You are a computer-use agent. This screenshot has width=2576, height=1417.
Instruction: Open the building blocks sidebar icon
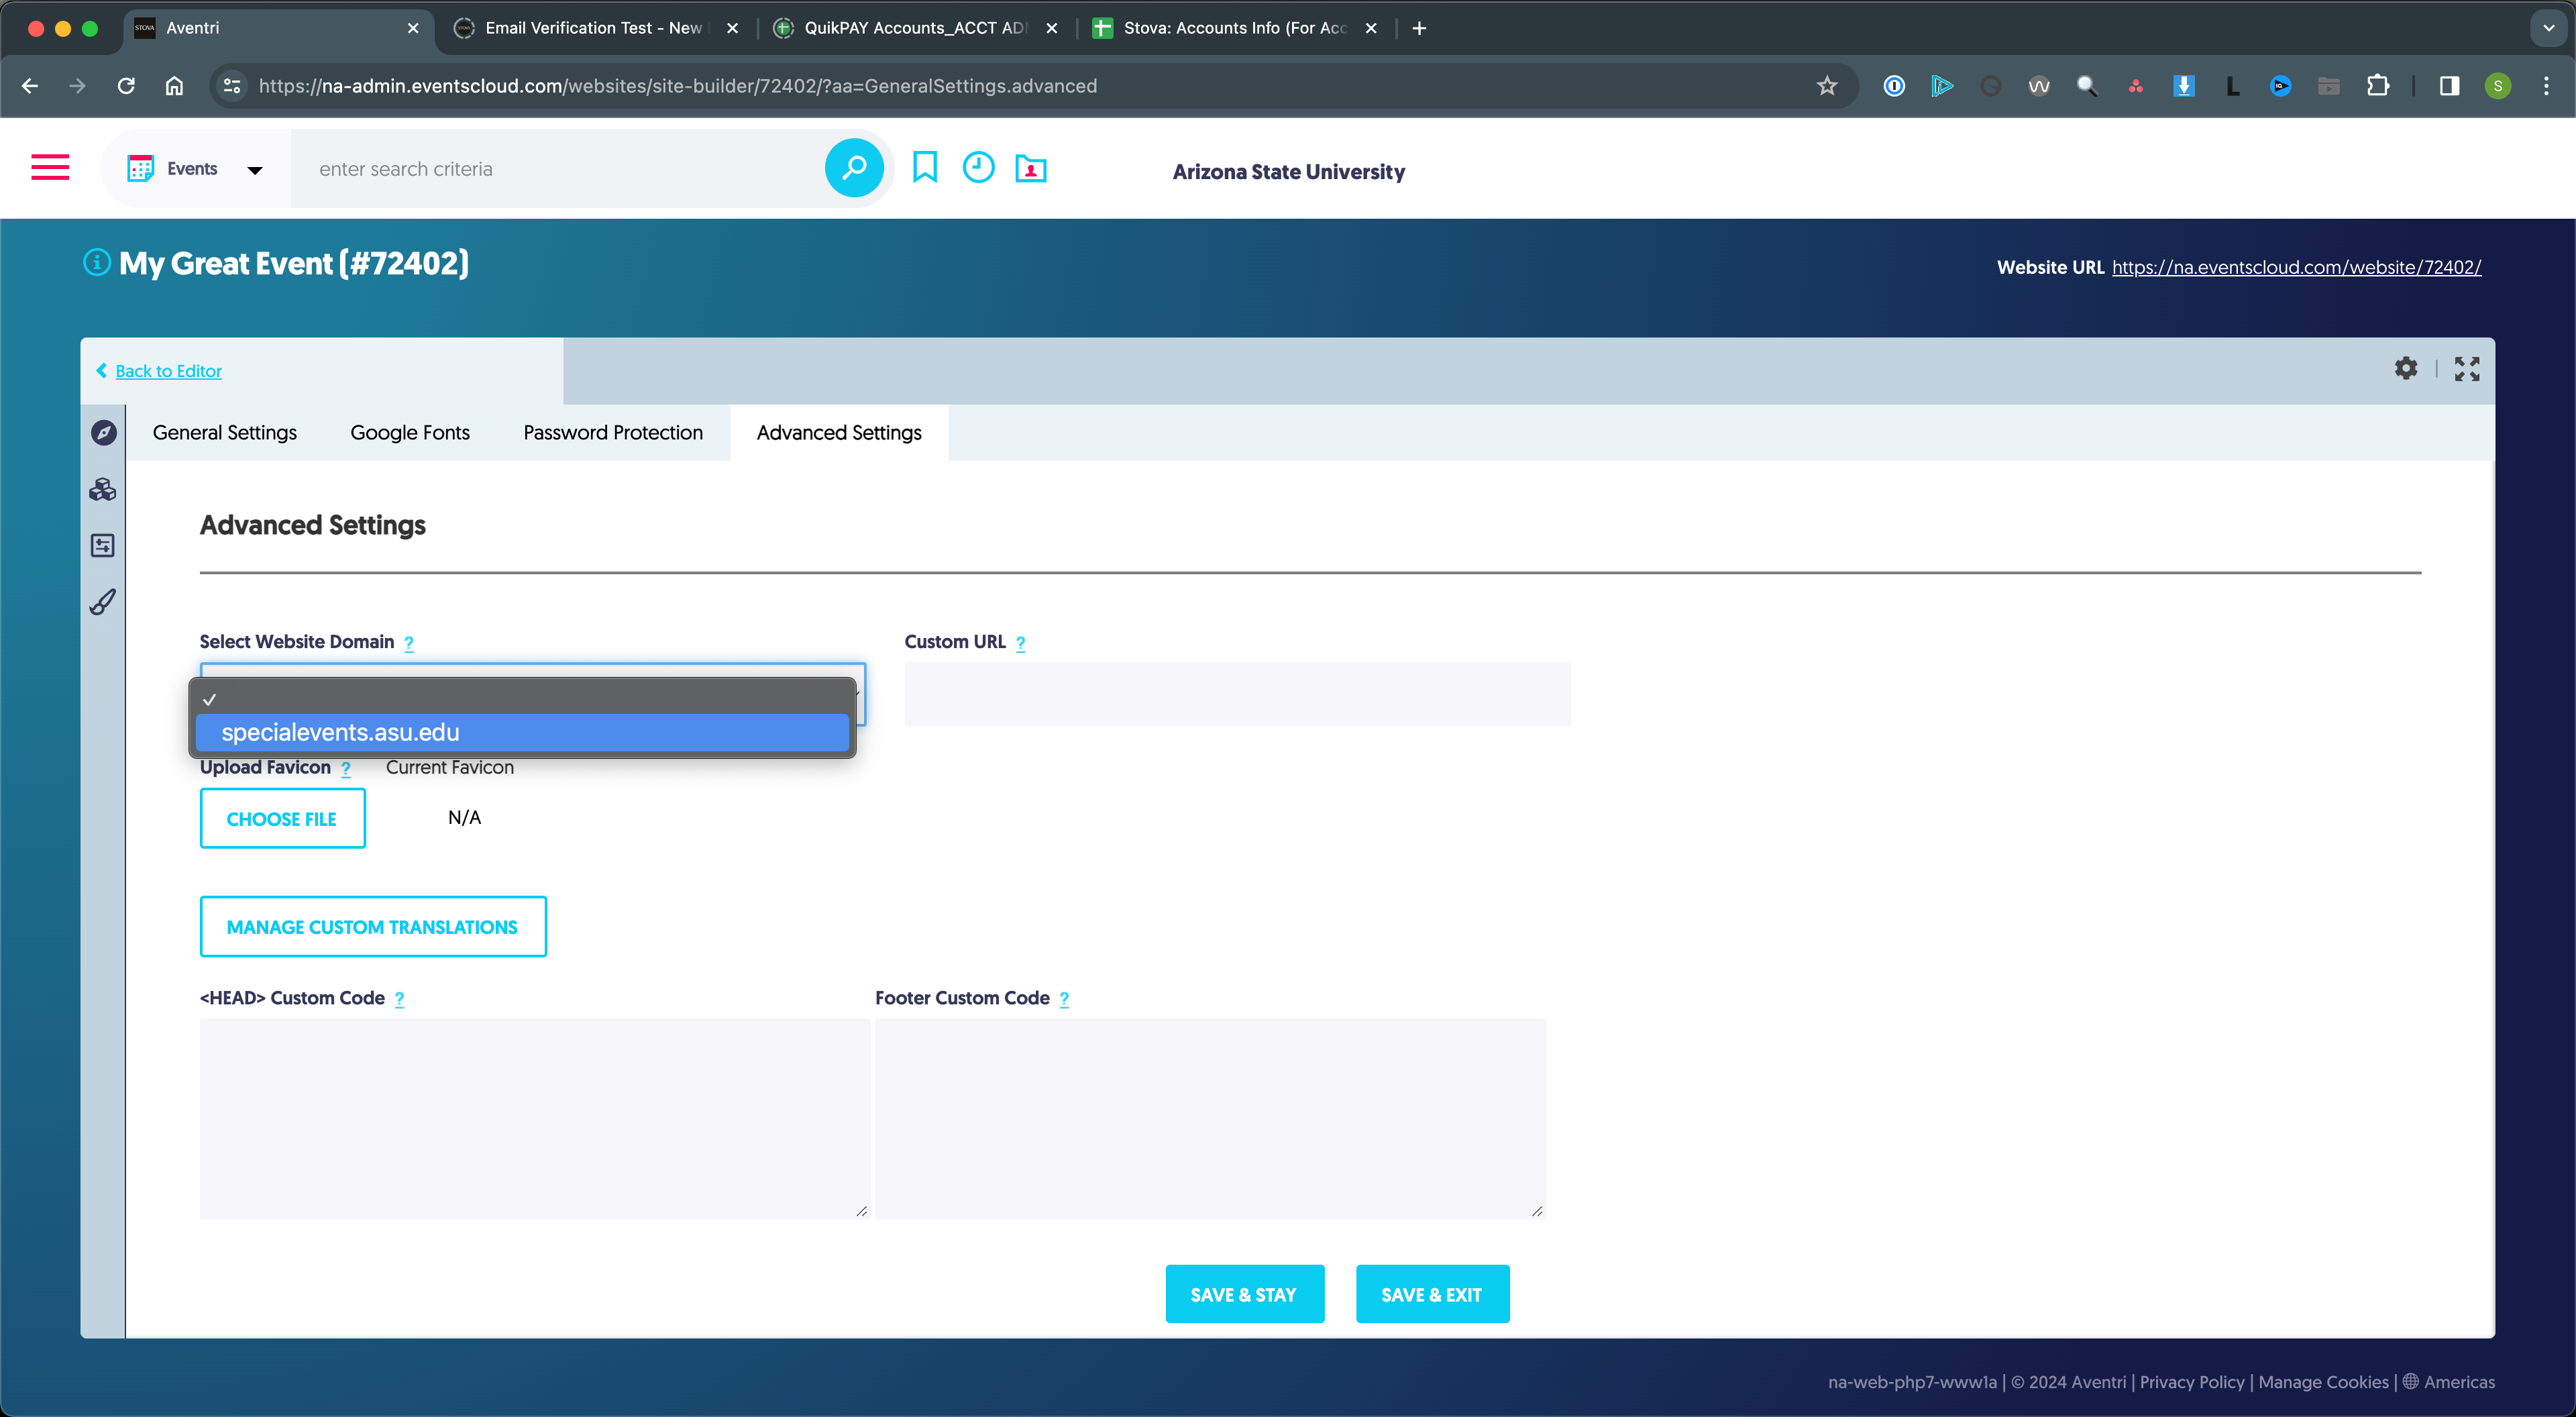tap(103, 489)
